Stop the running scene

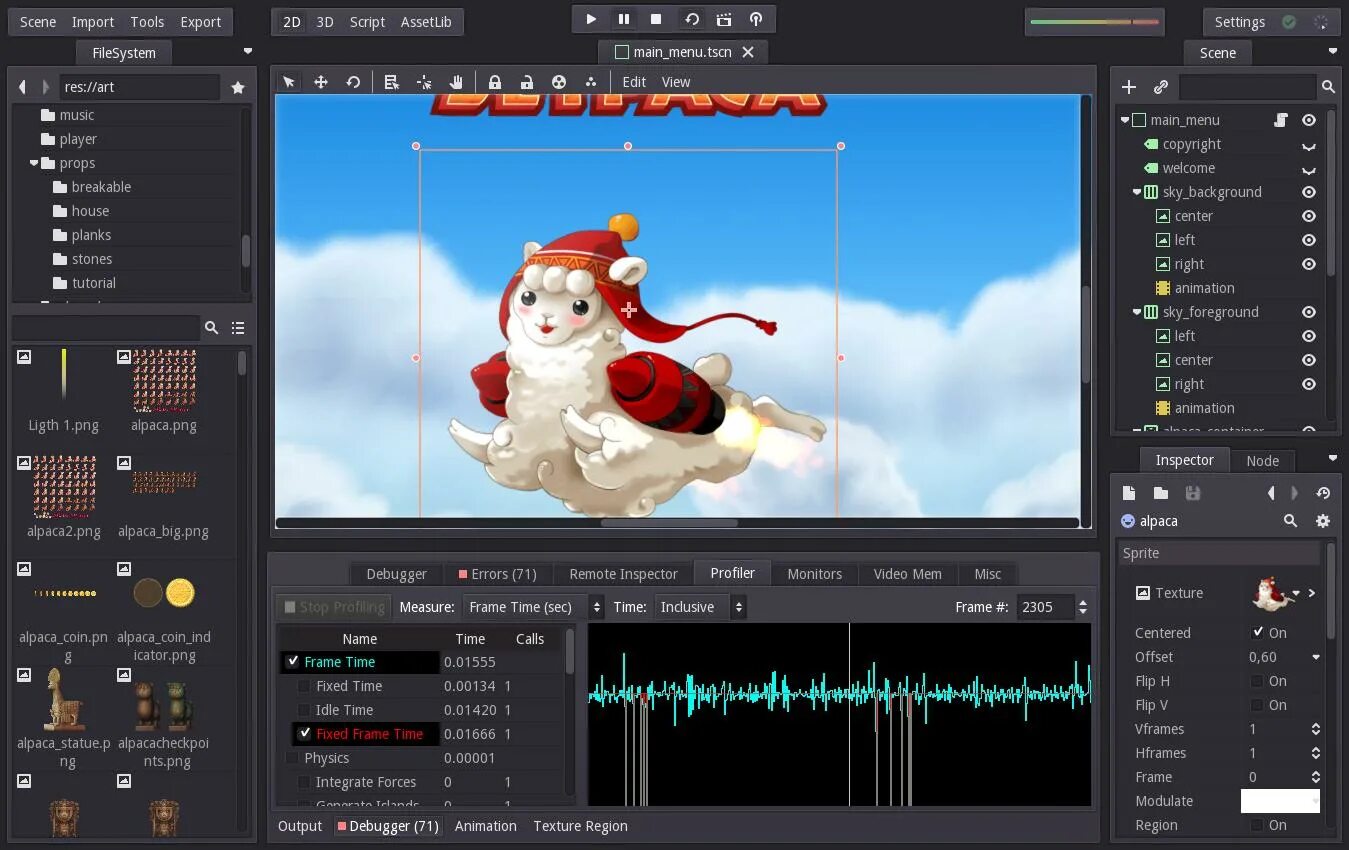pyautogui.click(x=656, y=19)
